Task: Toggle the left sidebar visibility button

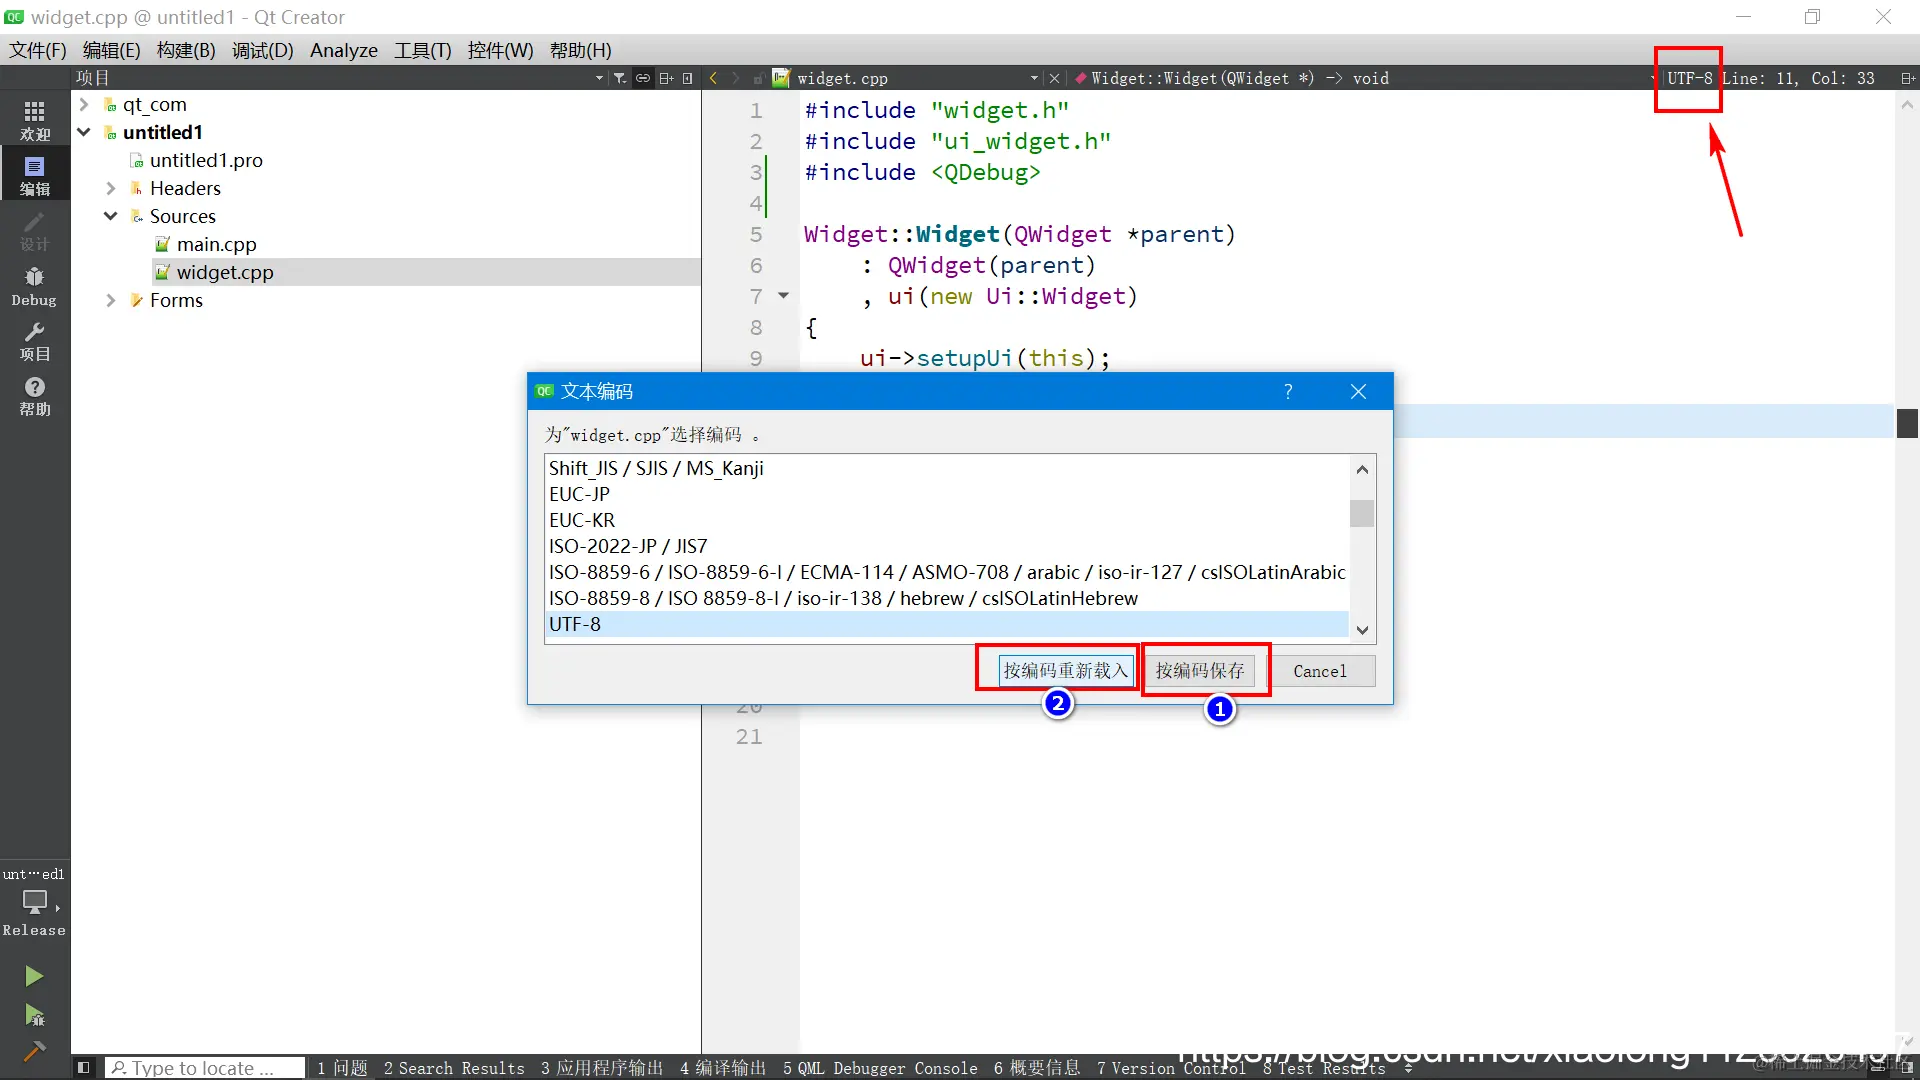Action: pyautogui.click(x=84, y=1067)
